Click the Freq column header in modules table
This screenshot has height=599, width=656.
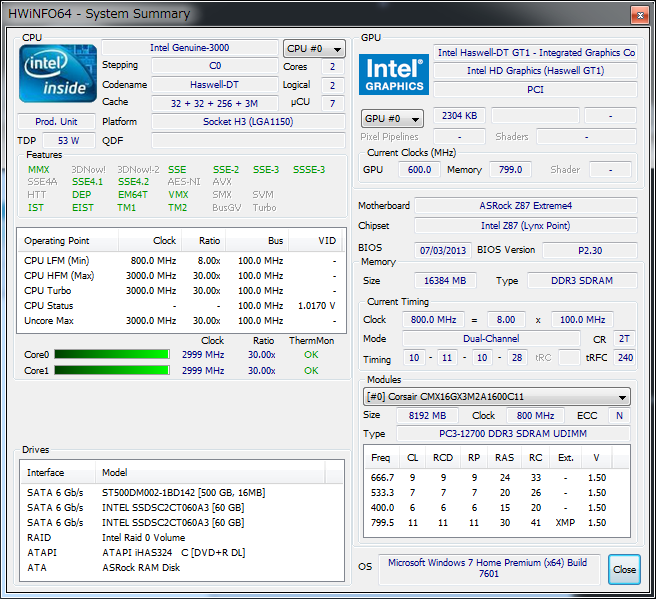click(x=381, y=458)
